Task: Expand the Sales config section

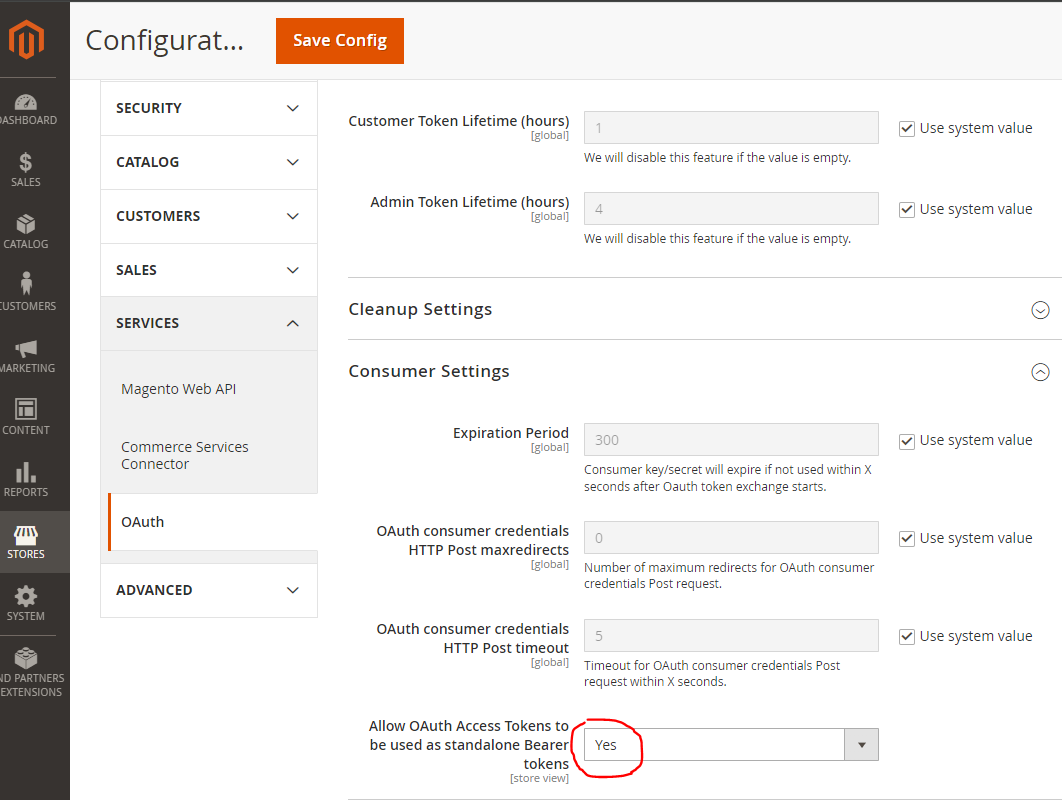Action: [x=209, y=270]
